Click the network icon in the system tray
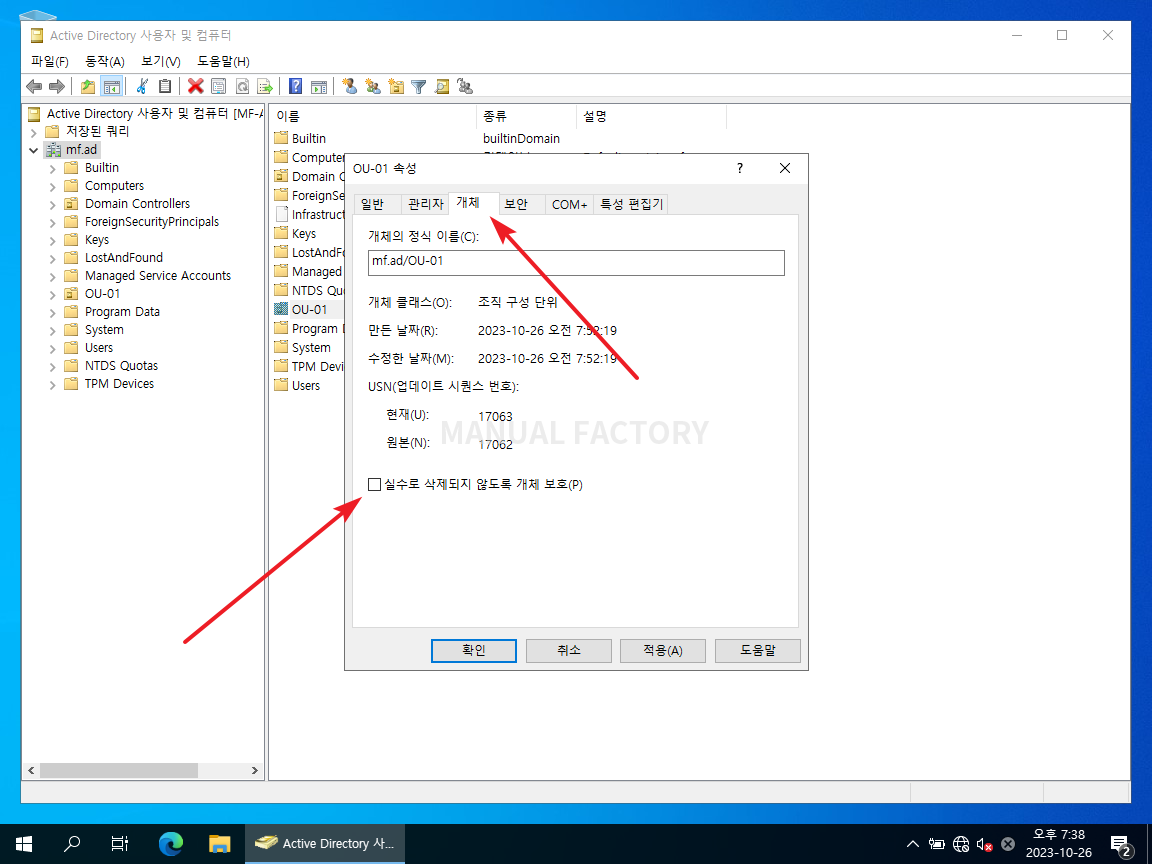The height and width of the screenshot is (864, 1152). [961, 844]
